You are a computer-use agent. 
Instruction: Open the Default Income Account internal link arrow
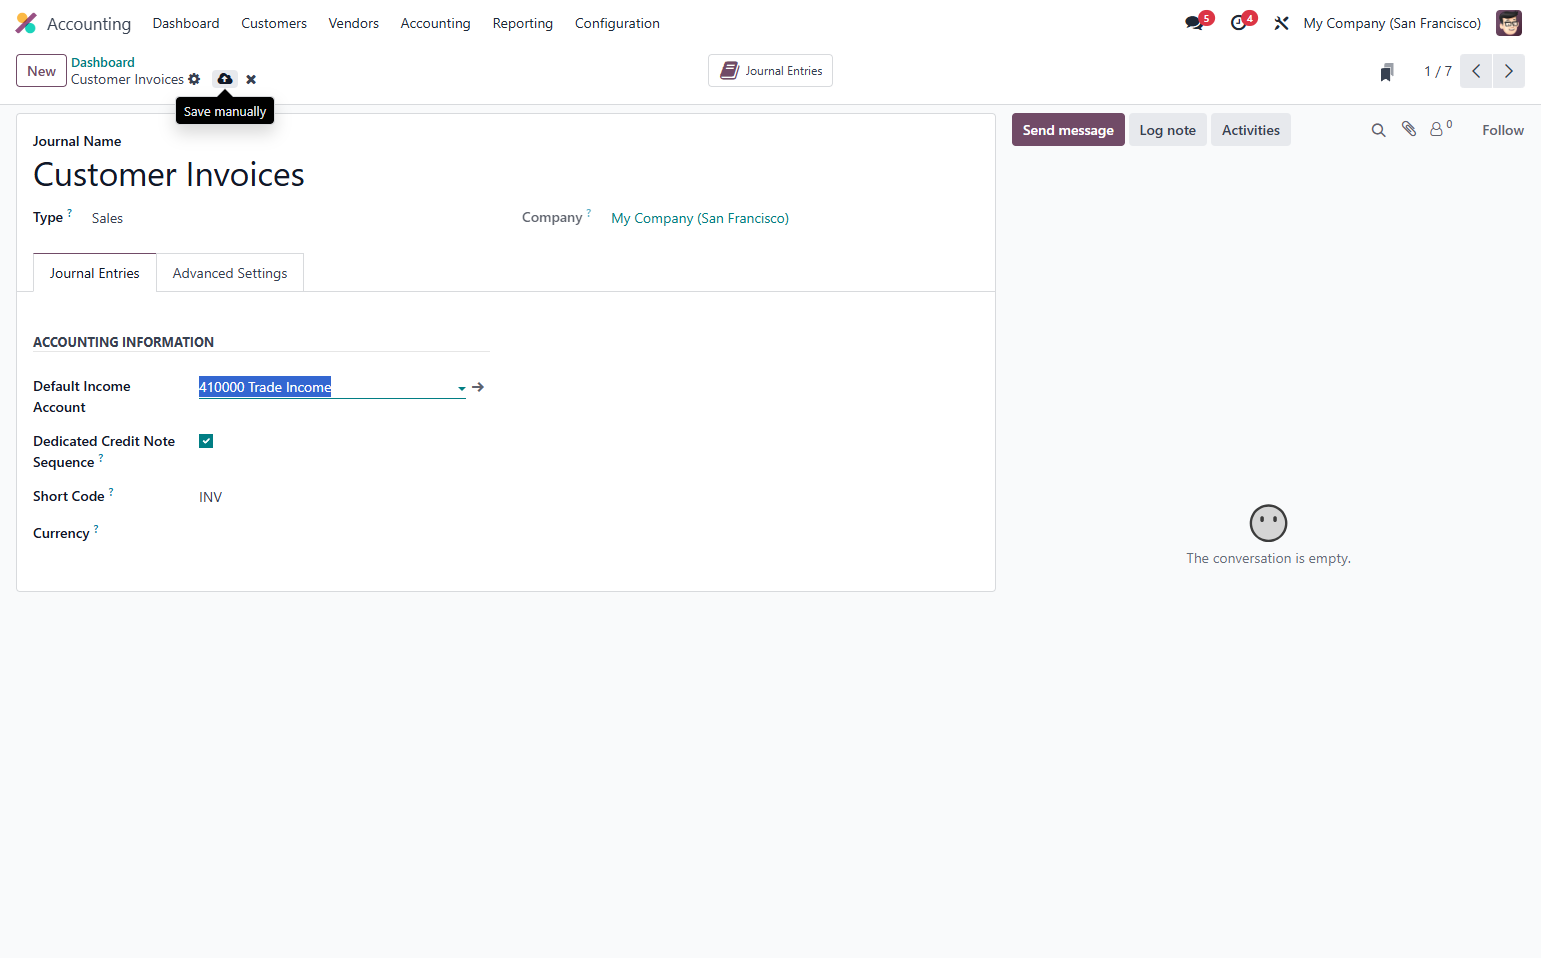478,387
